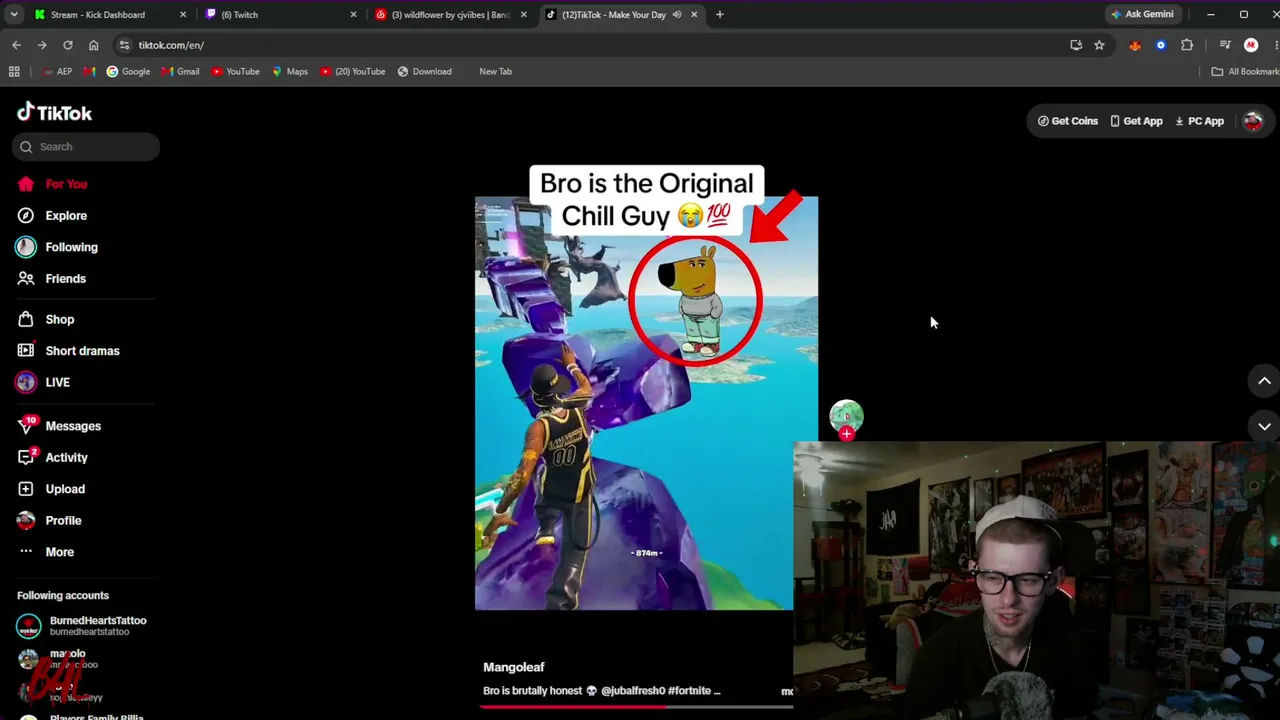Click the install app icon in address bar
Viewport: 1280px width, 720px height.
(1076, 45)
